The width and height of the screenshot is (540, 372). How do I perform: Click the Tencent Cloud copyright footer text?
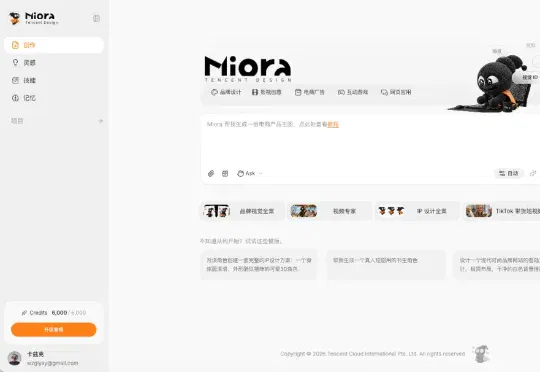click(x=373, y=354)
